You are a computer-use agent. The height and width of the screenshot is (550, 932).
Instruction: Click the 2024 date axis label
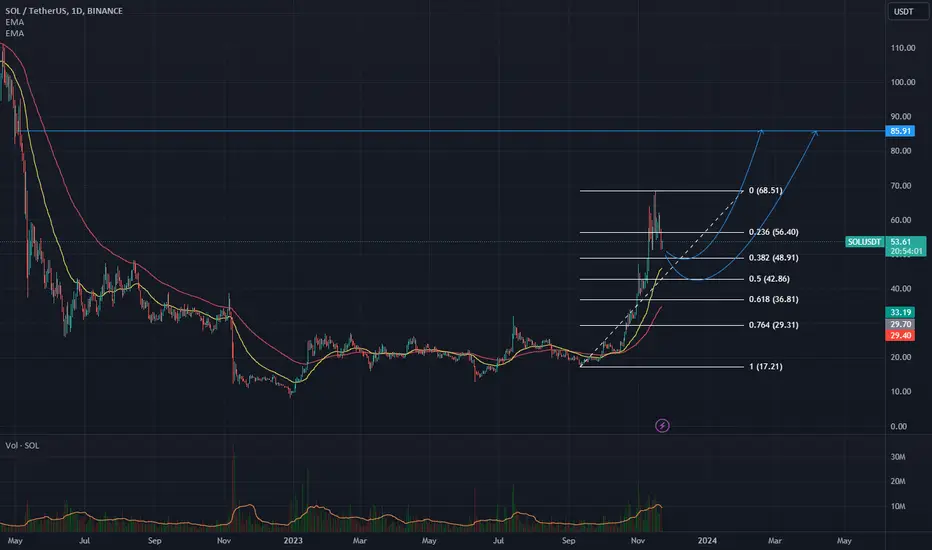[707, 540]
